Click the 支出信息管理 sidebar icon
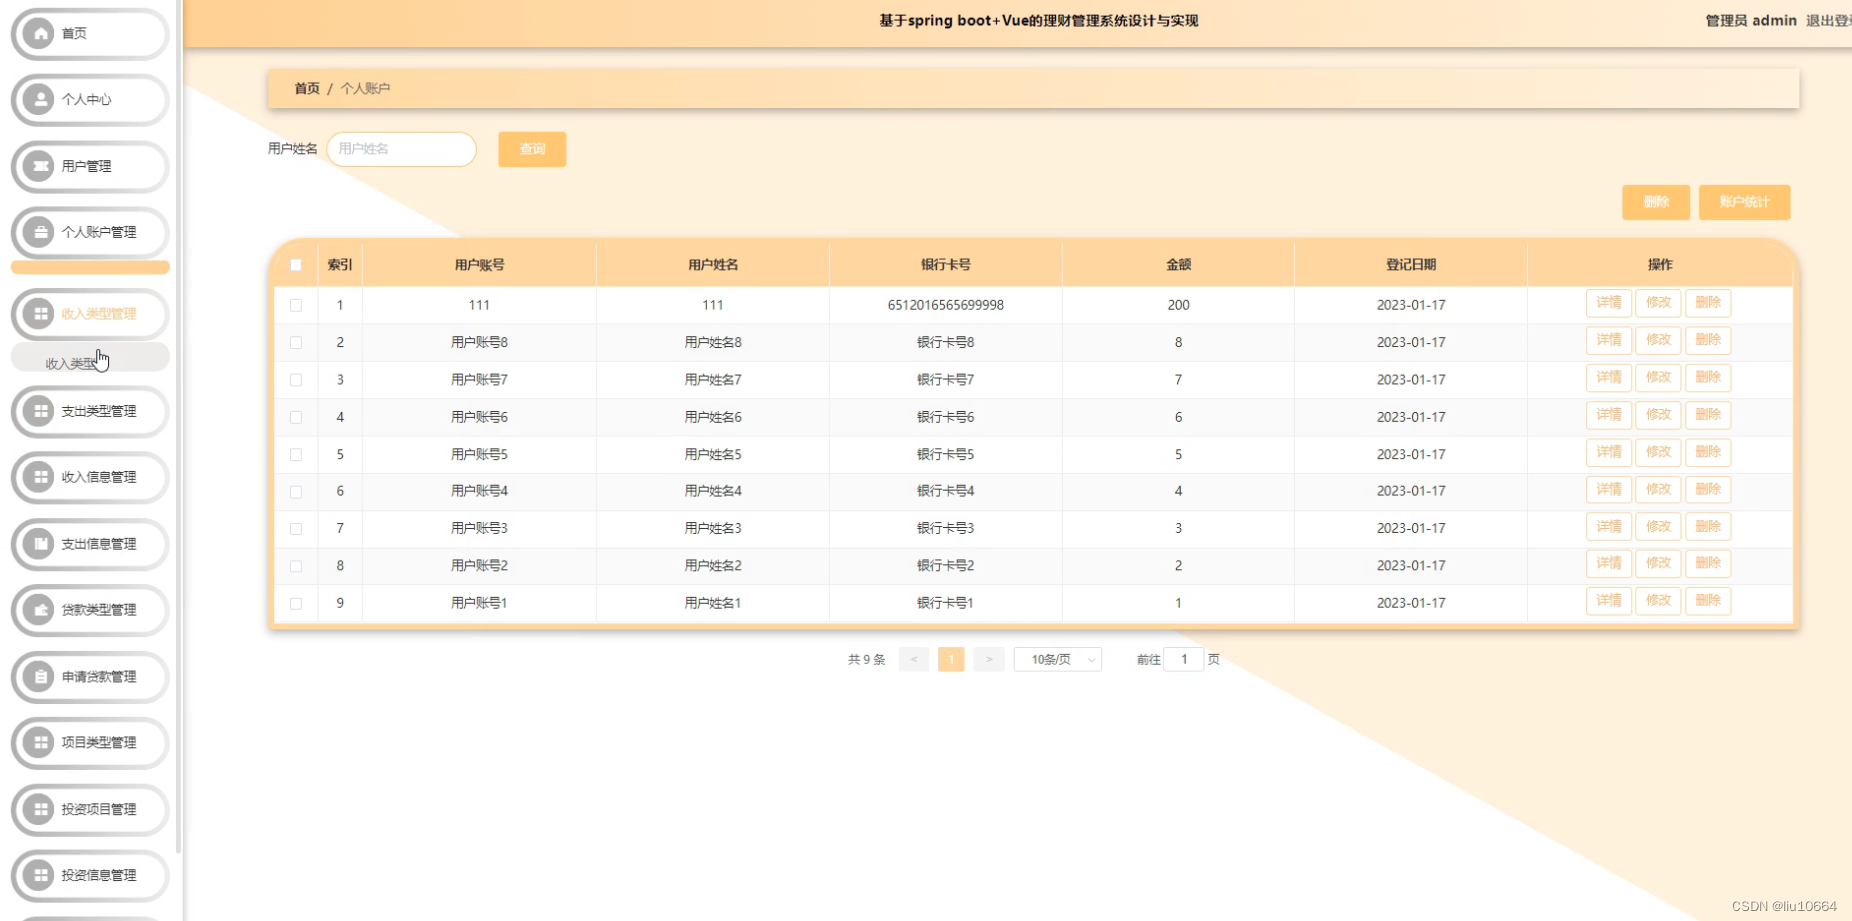The height and width of the screenshot is (921, 1852). (39, 544)
